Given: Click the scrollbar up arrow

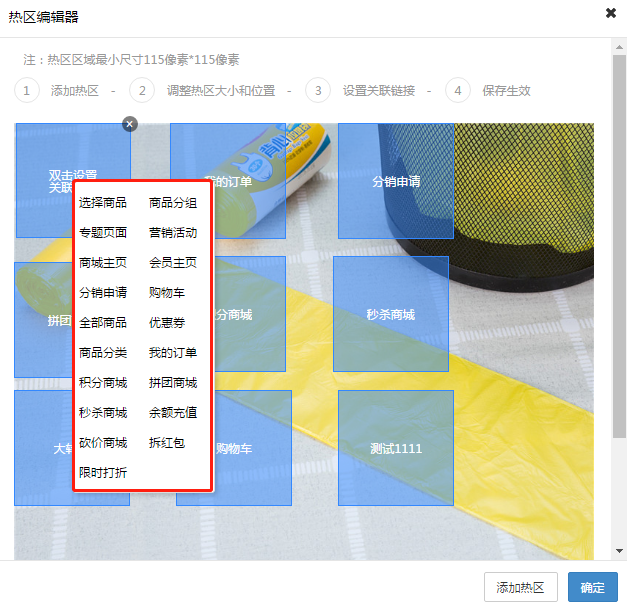Looking at the screenshot, I should pyautogui.click(x=619, y=47).
